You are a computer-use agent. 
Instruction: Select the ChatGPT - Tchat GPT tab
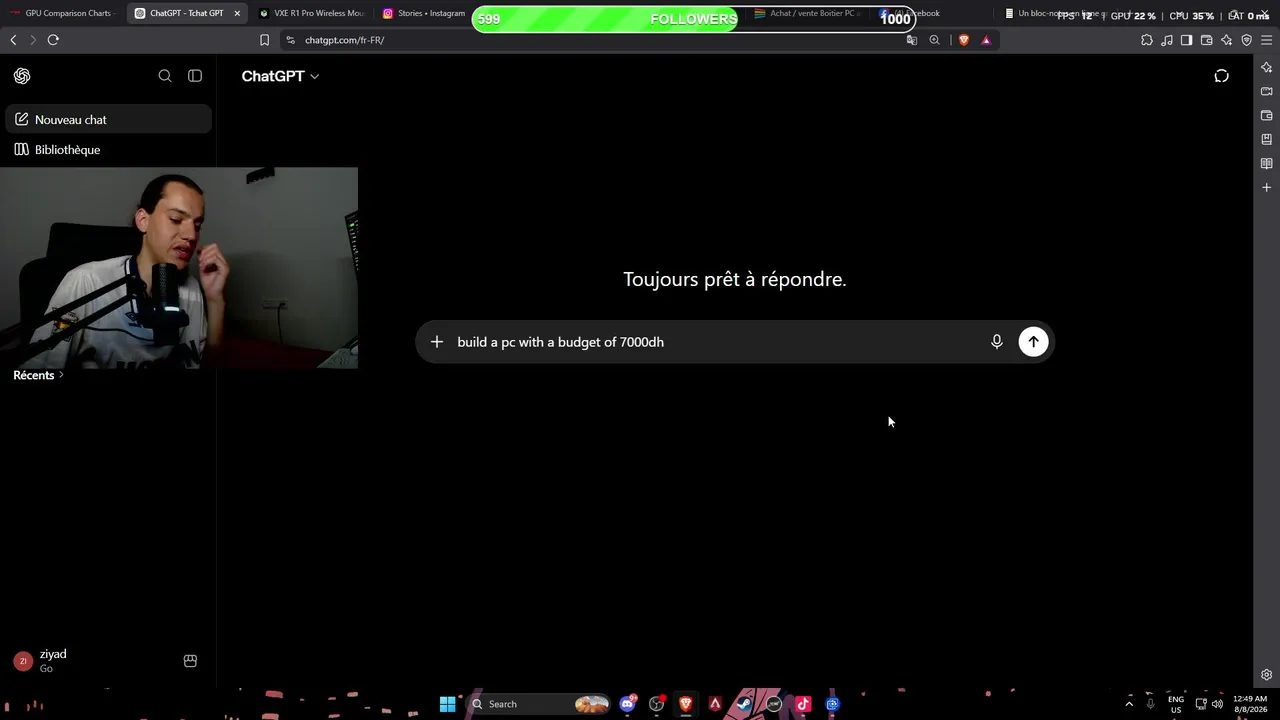click(x=187, y=14)
